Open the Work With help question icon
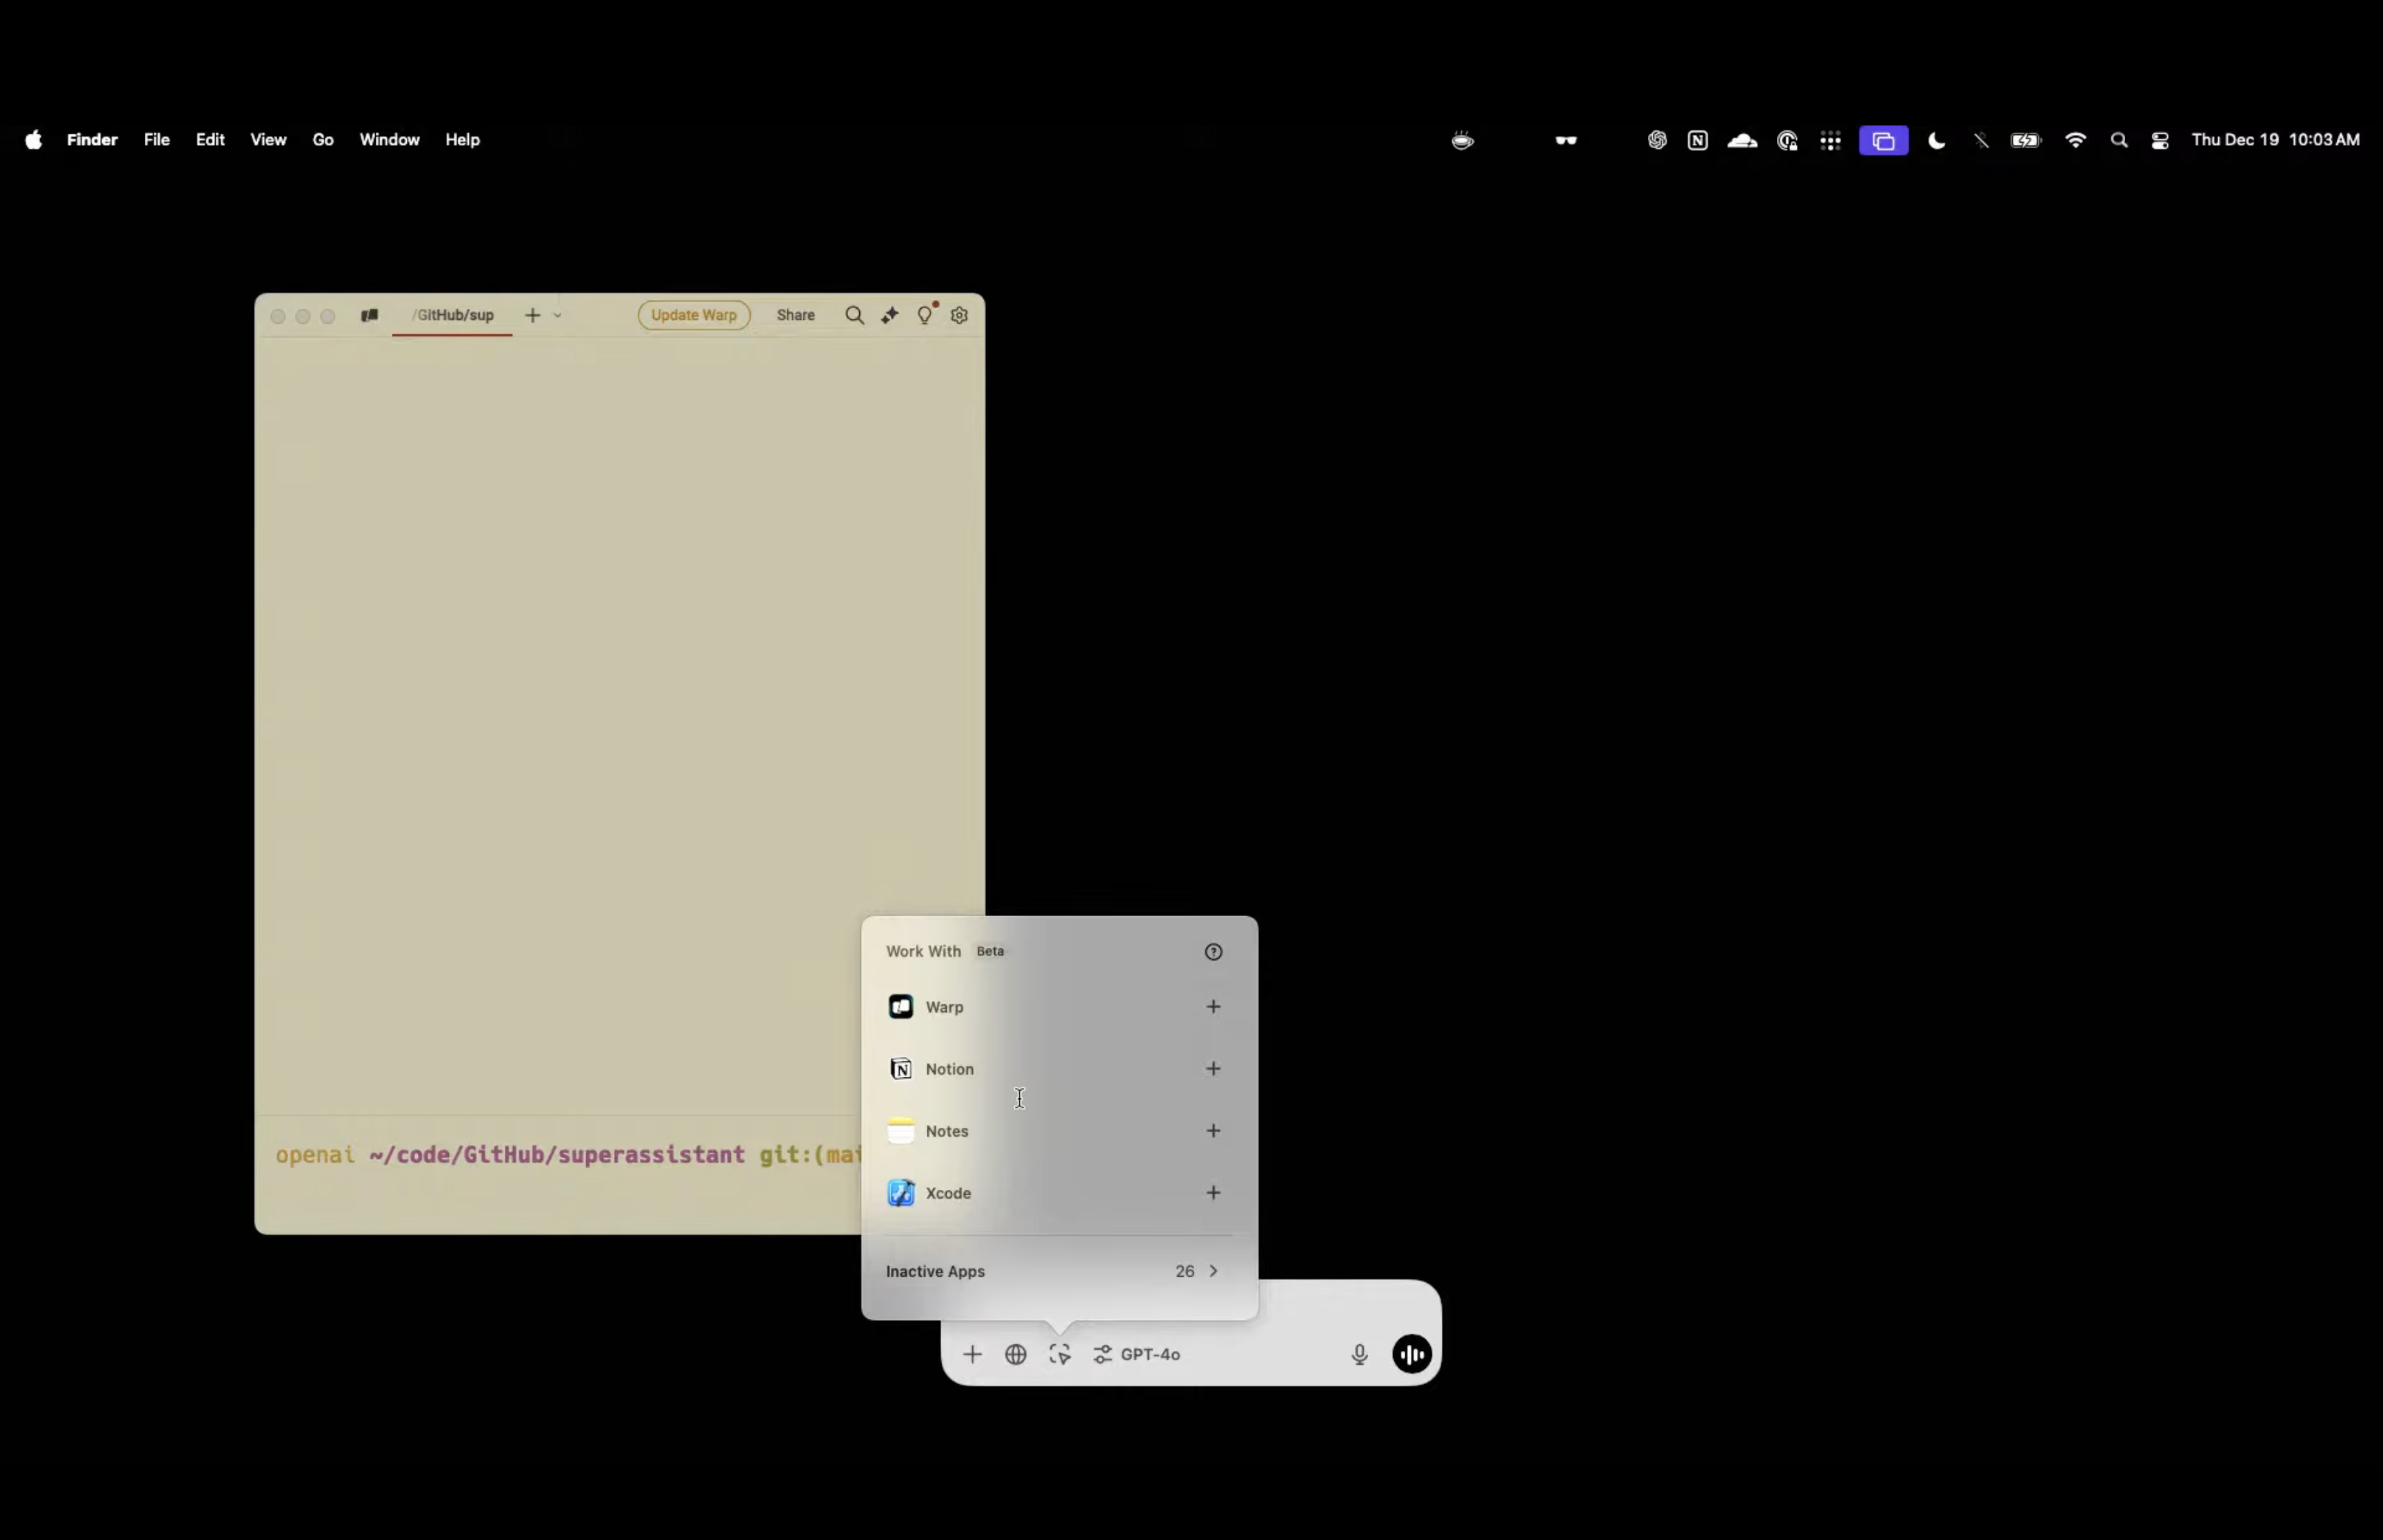This screenshot has height=1540, width=2383. pos(1213,952)
